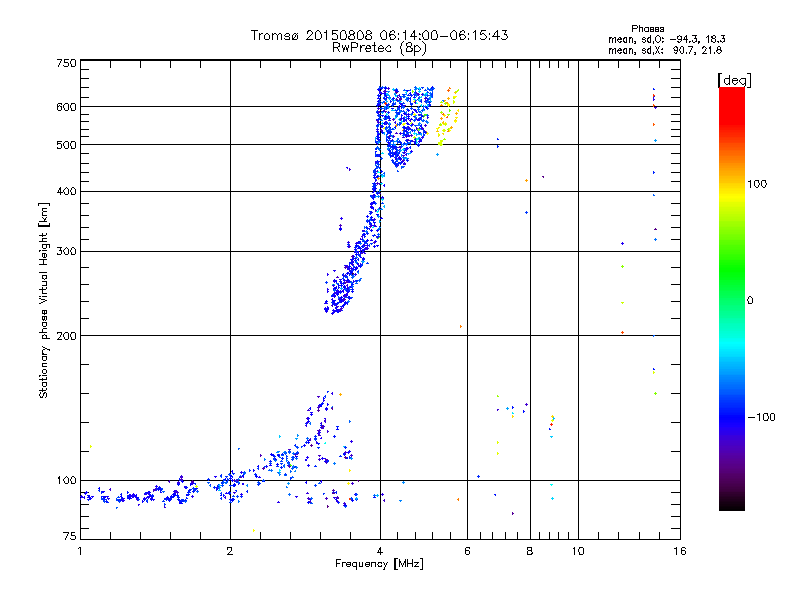Click the y-axis '200' tick label
Viewport: 800px width, 600px height.
[x=66, y=336]
